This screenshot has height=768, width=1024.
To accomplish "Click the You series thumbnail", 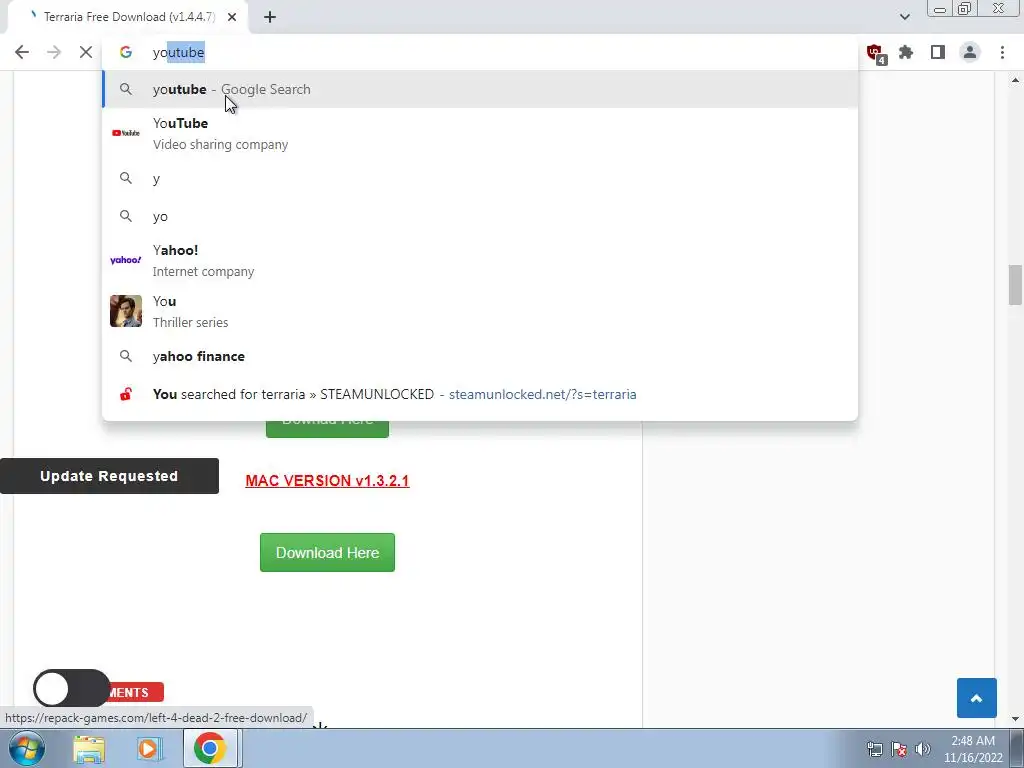I will (125, 311).
